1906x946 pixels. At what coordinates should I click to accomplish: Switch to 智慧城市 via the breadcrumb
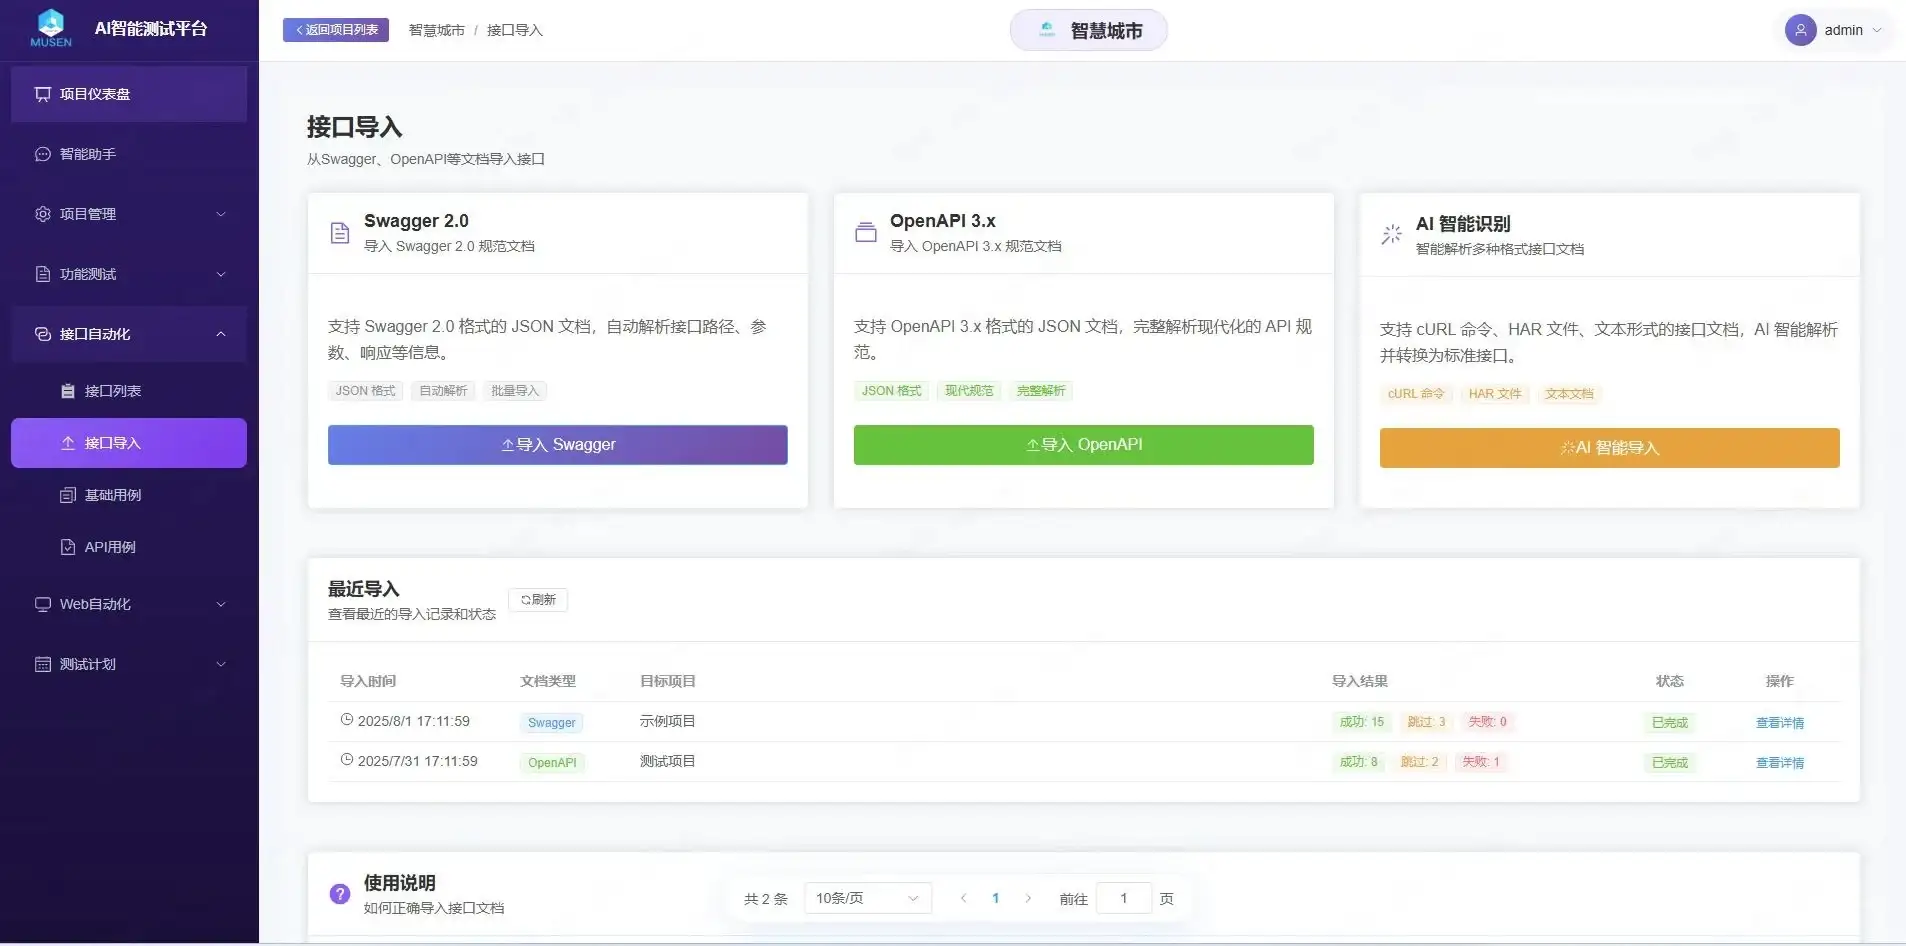coord(436,30)
